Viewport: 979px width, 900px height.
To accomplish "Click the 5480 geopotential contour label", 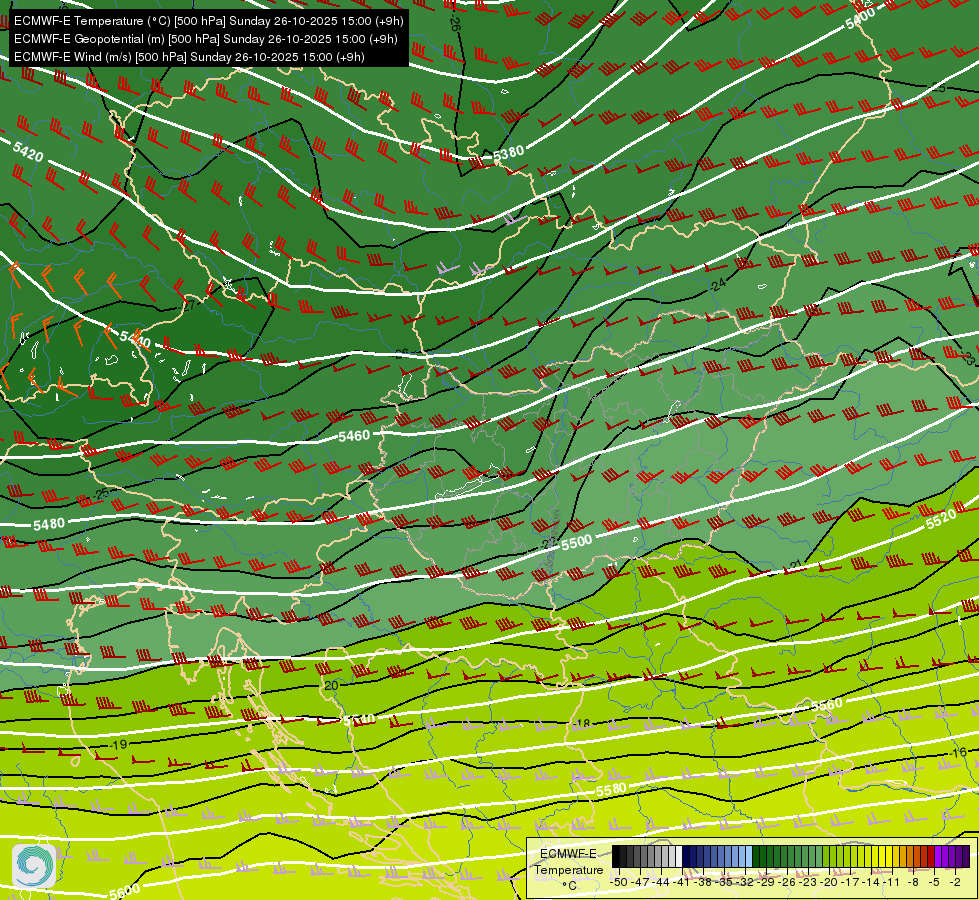I will tap(49, 524).
